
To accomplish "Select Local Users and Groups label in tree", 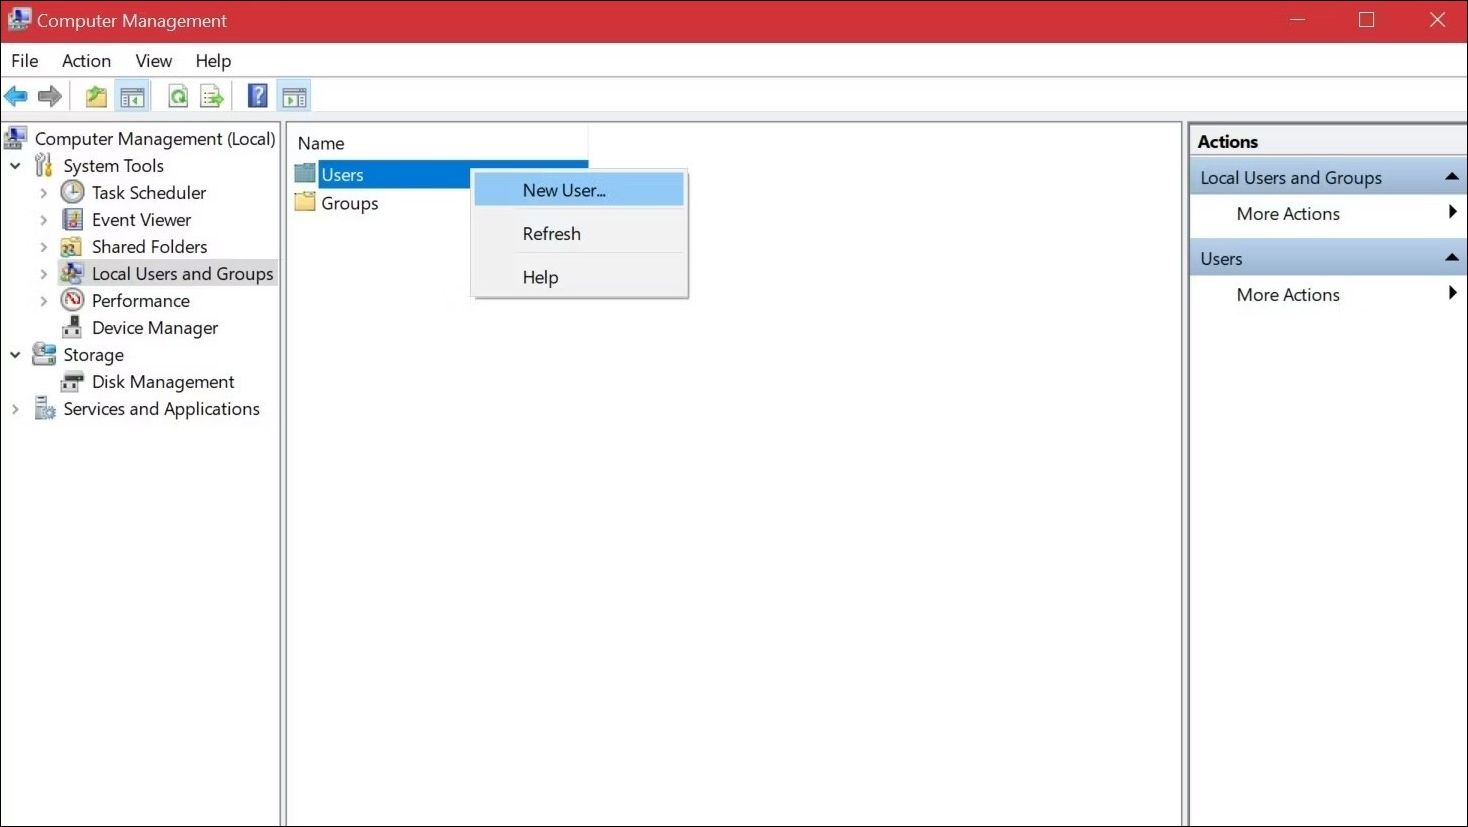I will [x=182, y=274].
